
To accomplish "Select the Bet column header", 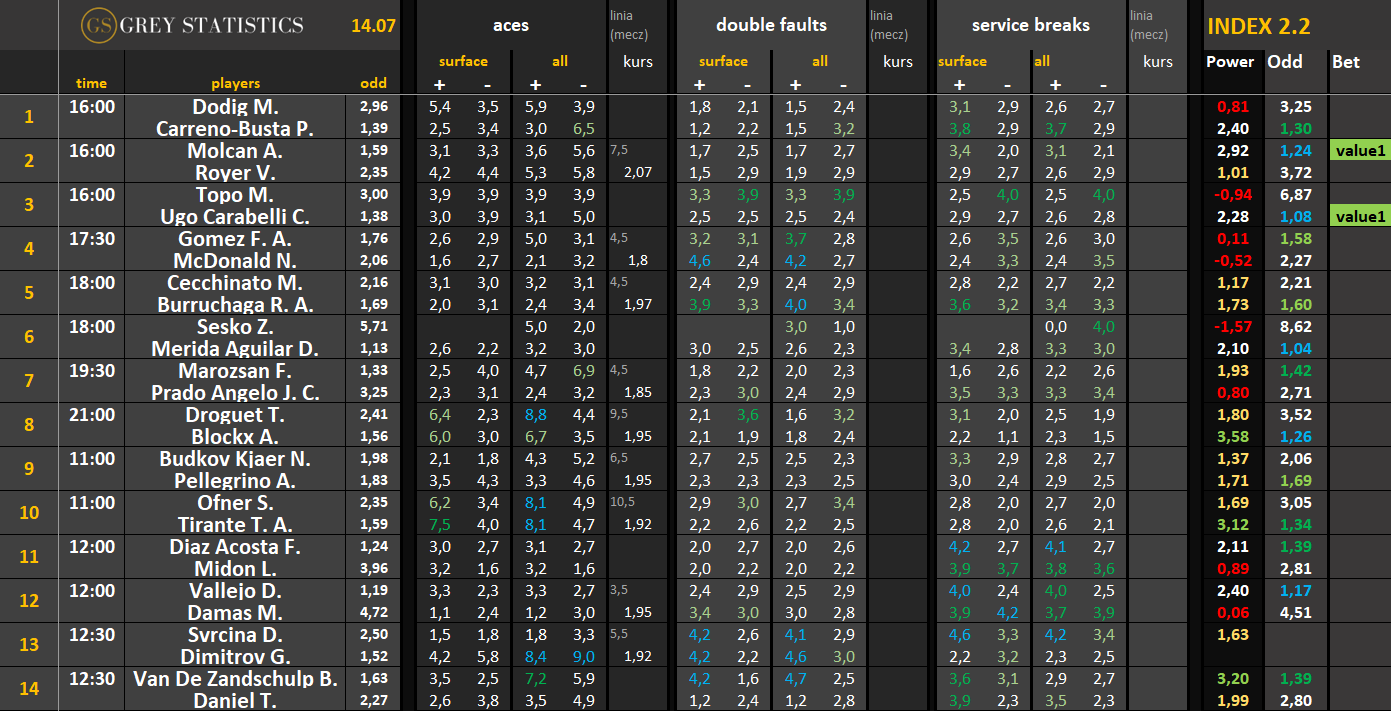I will (x=1346, y=61).
